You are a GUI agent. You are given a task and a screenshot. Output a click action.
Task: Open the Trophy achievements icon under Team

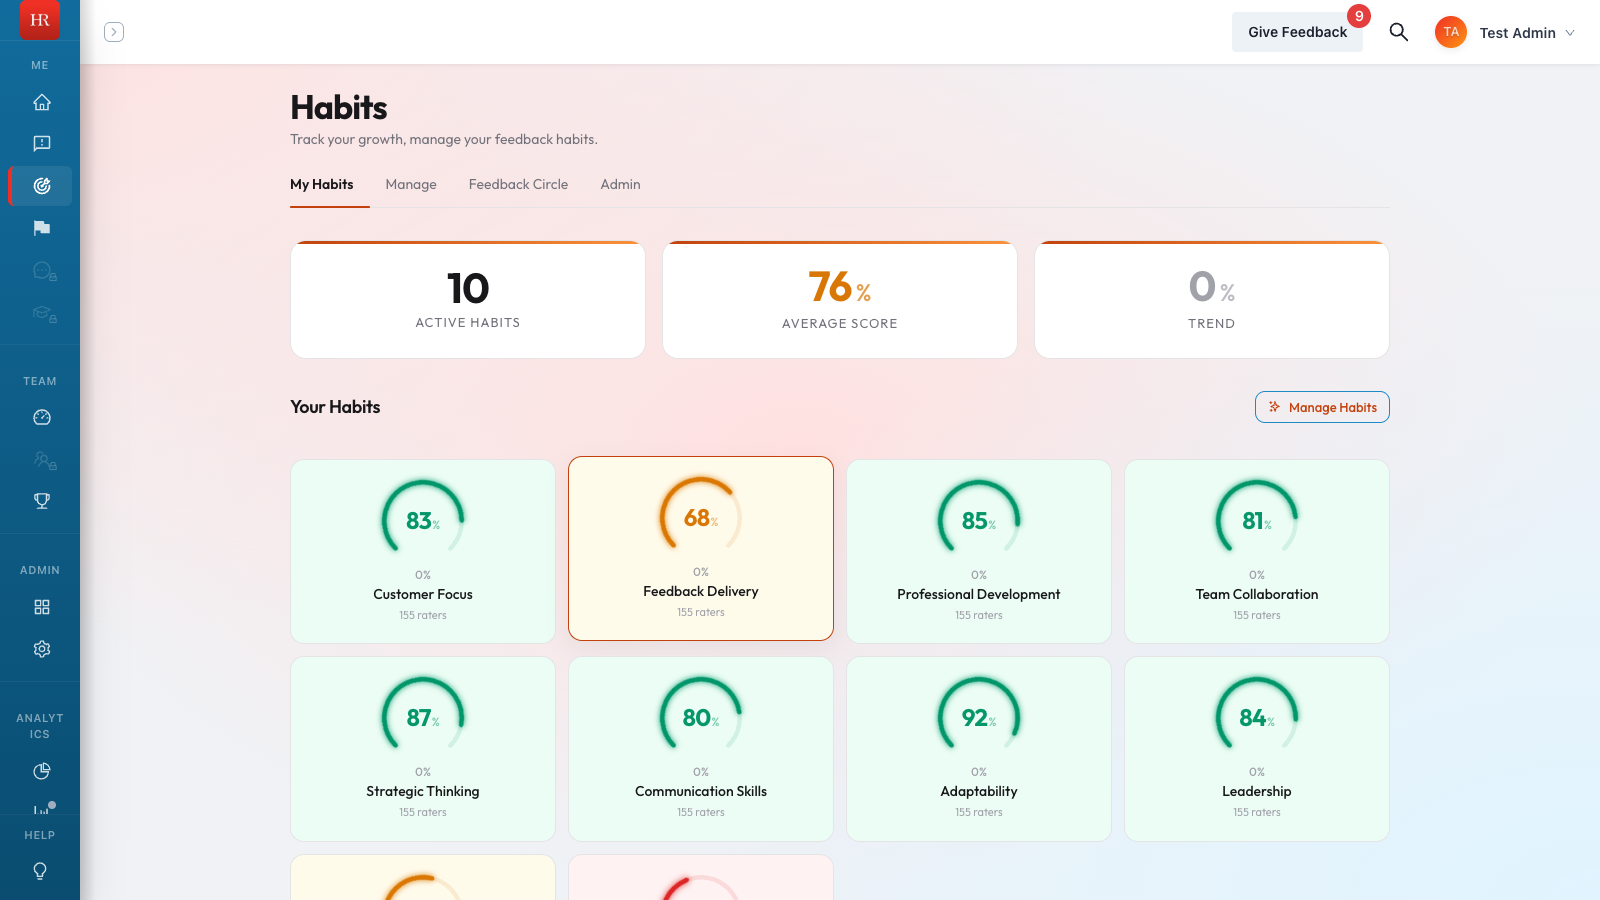[x=40, y=500]
